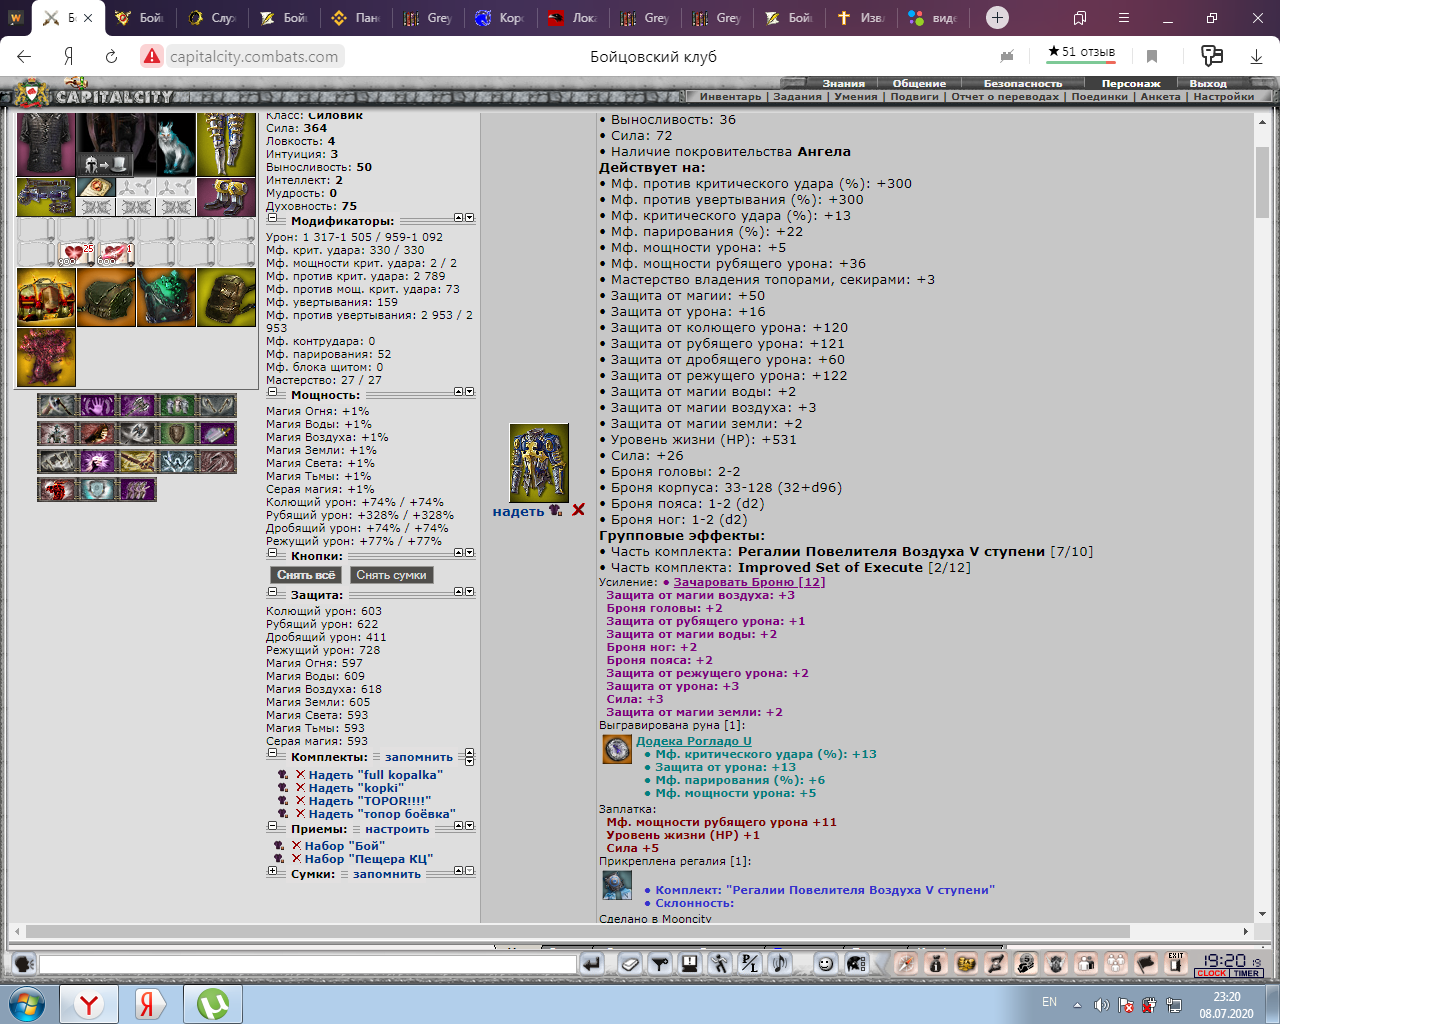Screen dimensions: 1432x1024
Task: Move Модификаторы section down with arrow
Action: [470, 218]
